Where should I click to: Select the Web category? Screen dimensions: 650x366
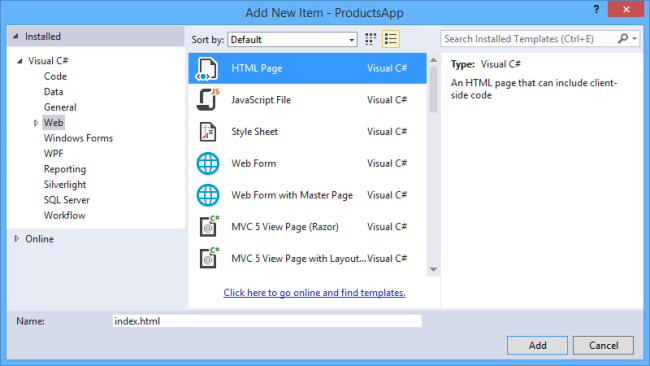(x=53, y=123)
